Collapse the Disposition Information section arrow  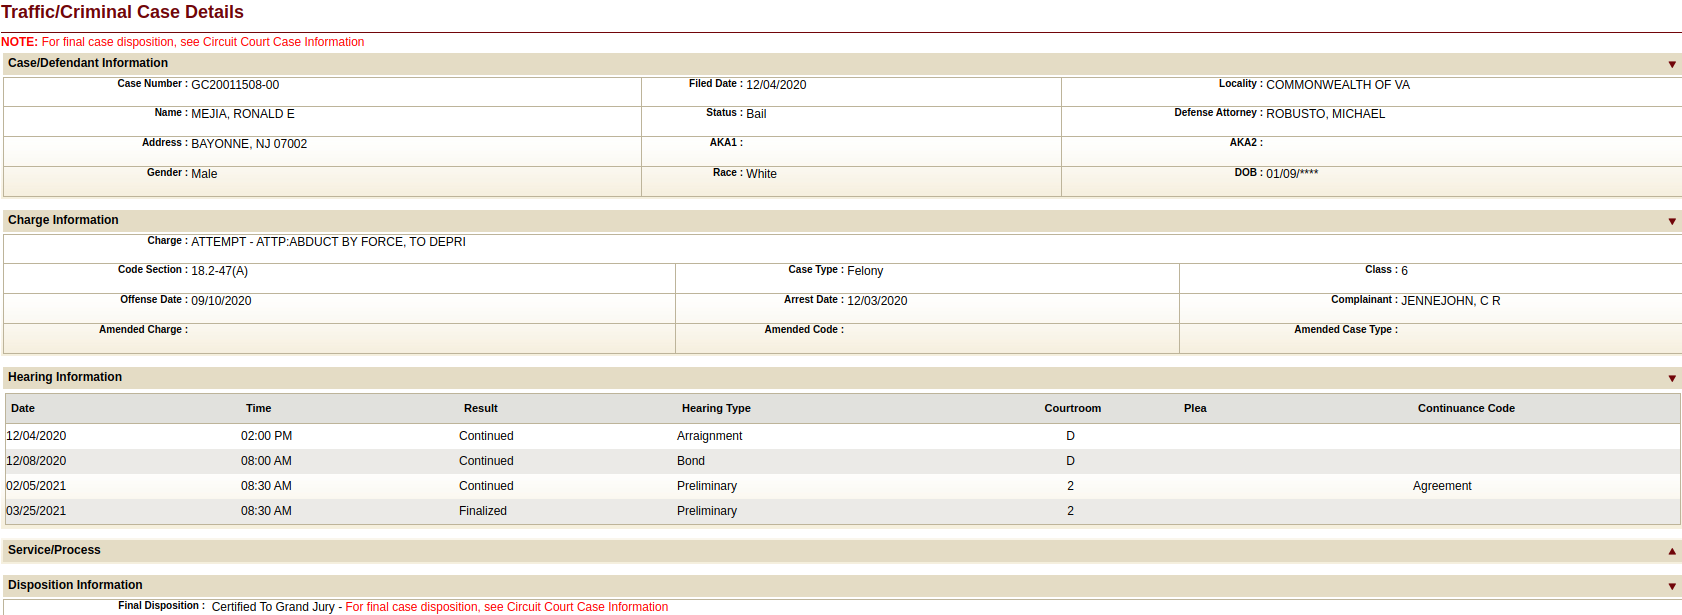1672,586
